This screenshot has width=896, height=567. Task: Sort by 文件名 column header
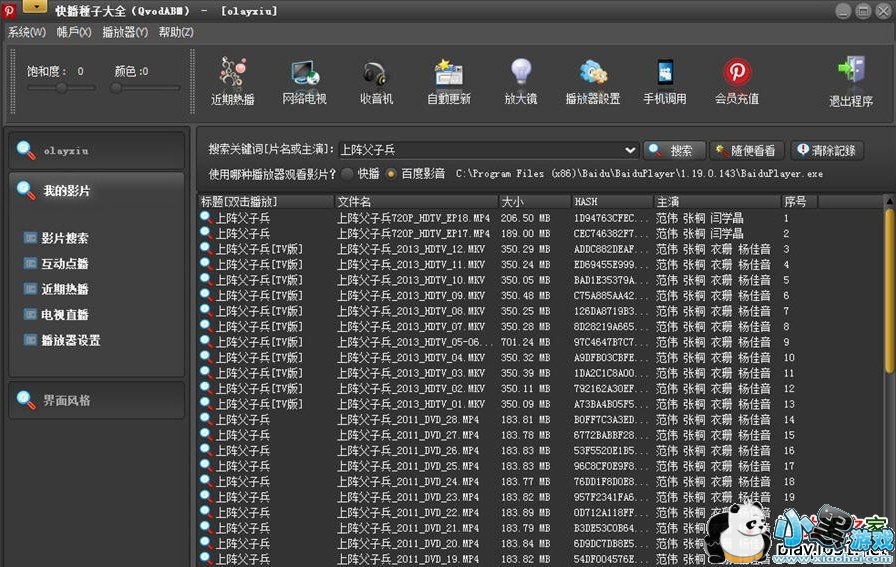[416, 202]
